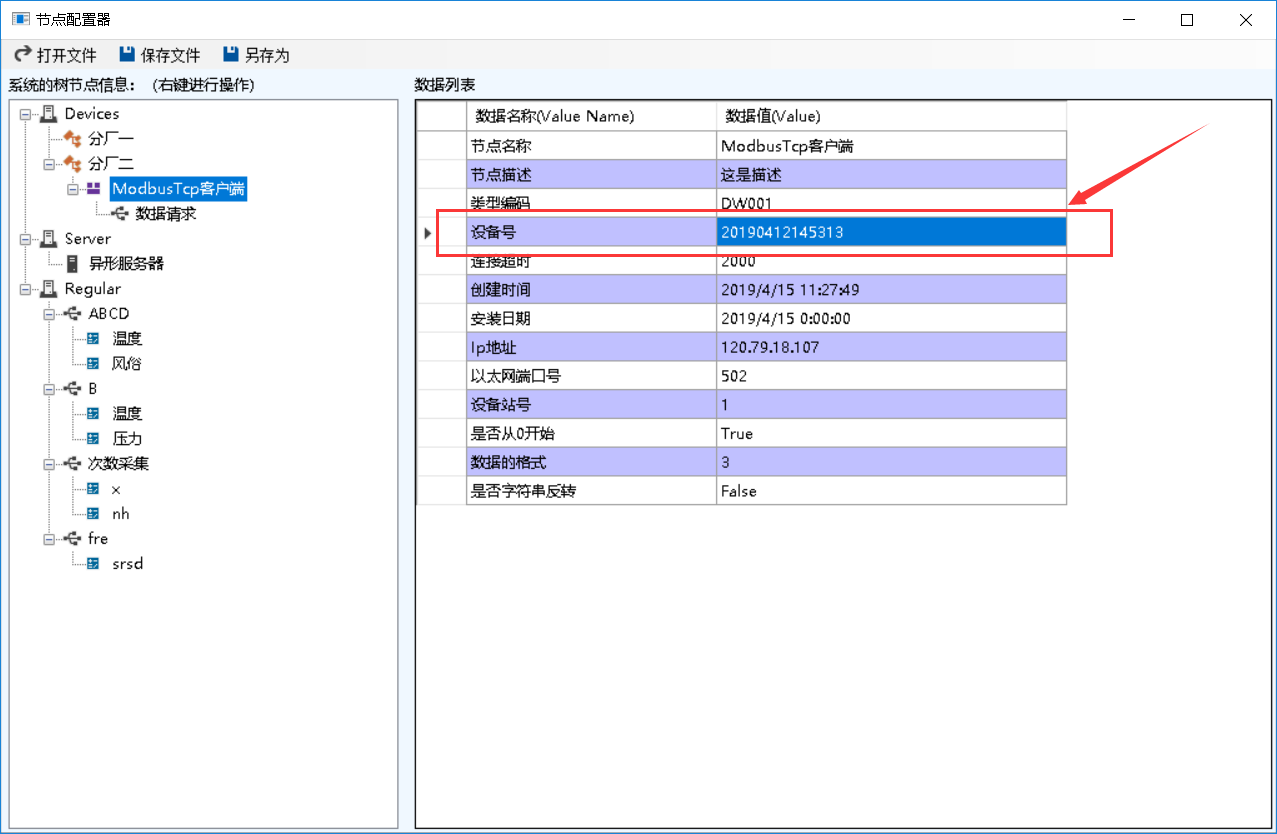Click the ModbusTcp客户端 node icon

94,188
